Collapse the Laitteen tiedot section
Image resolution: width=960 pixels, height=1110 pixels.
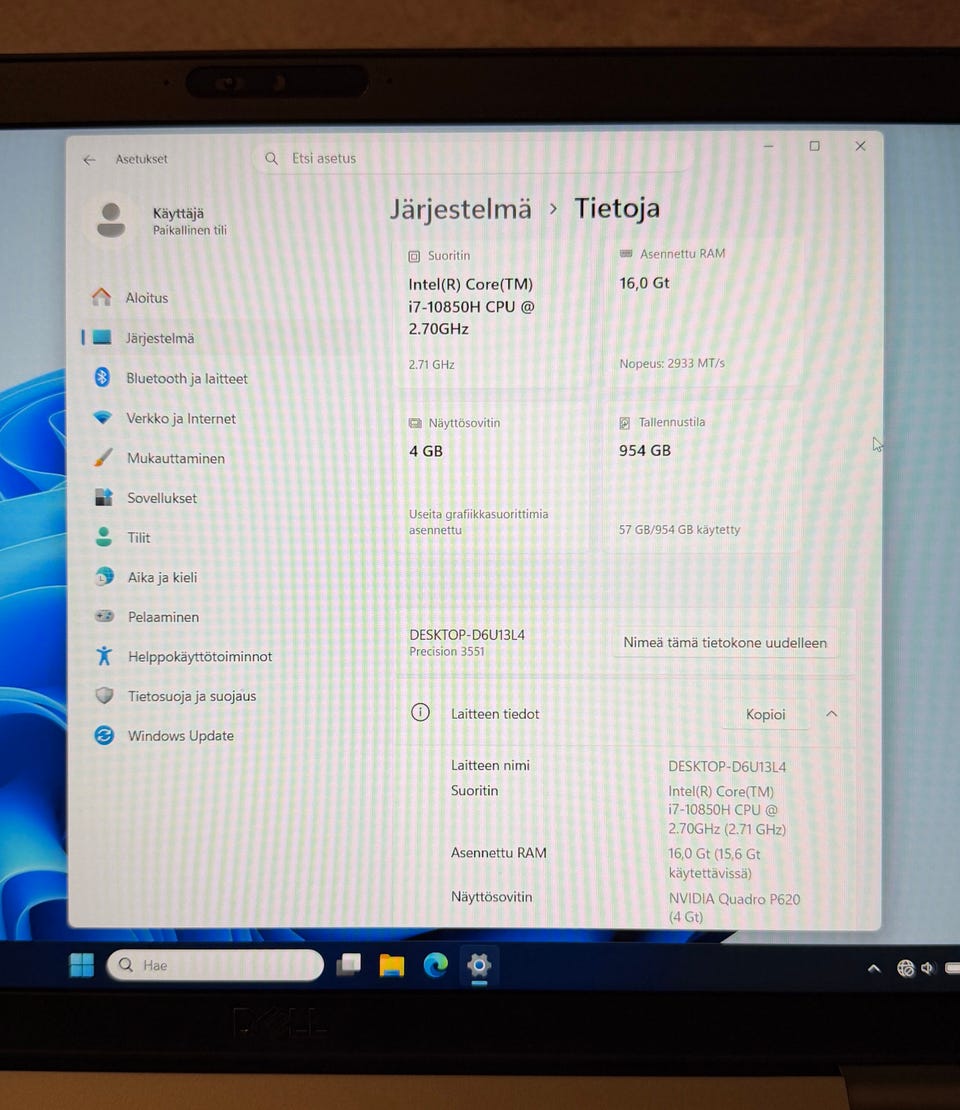[x=832, y=714]
